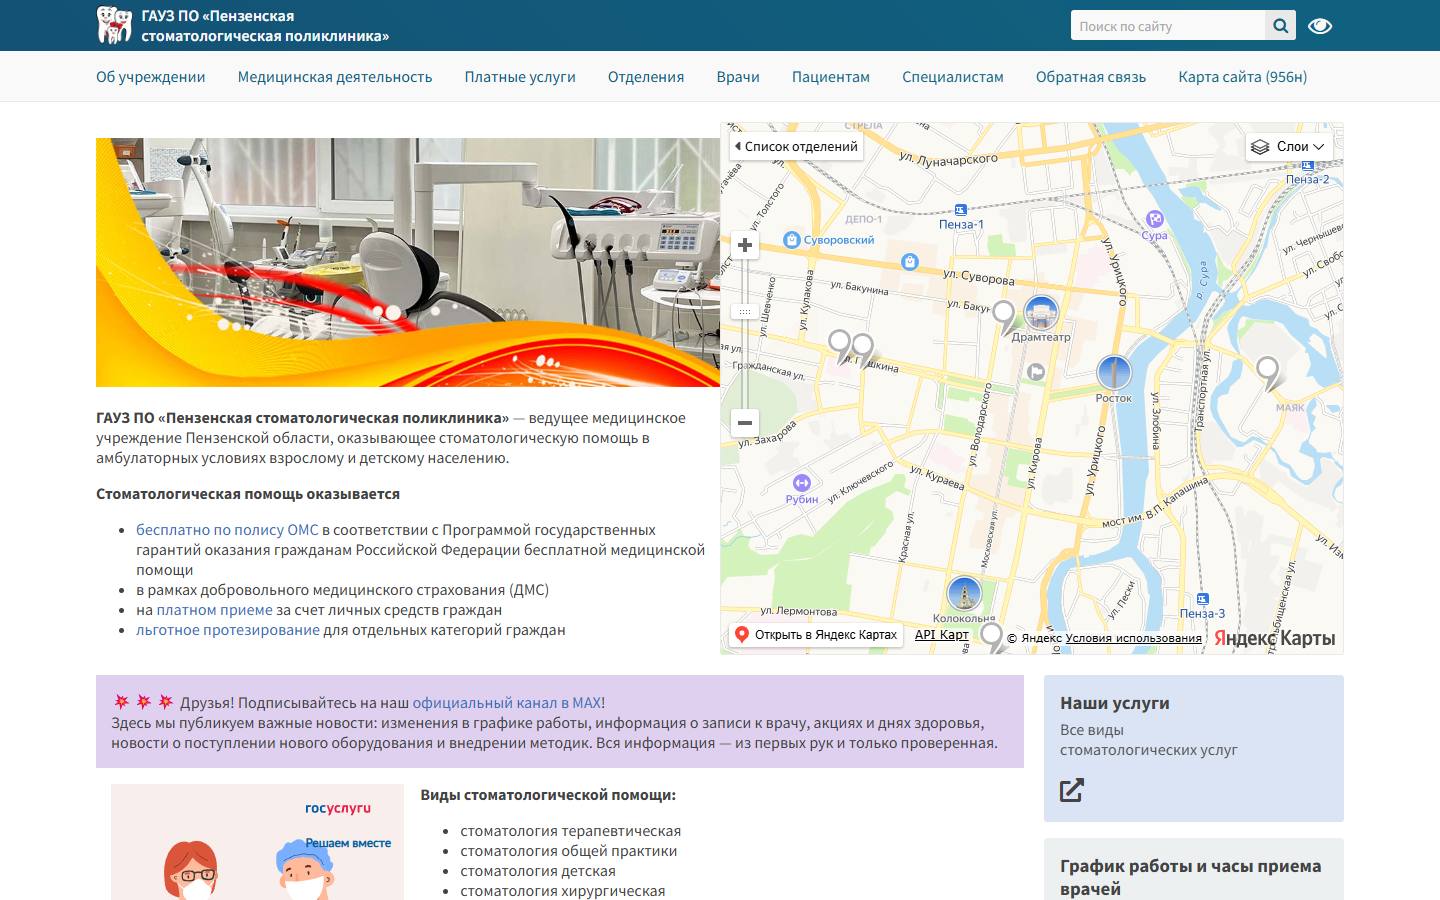Click the госуслуги banner image
This screenshot has height=900, width=1440.
point(257,842)
